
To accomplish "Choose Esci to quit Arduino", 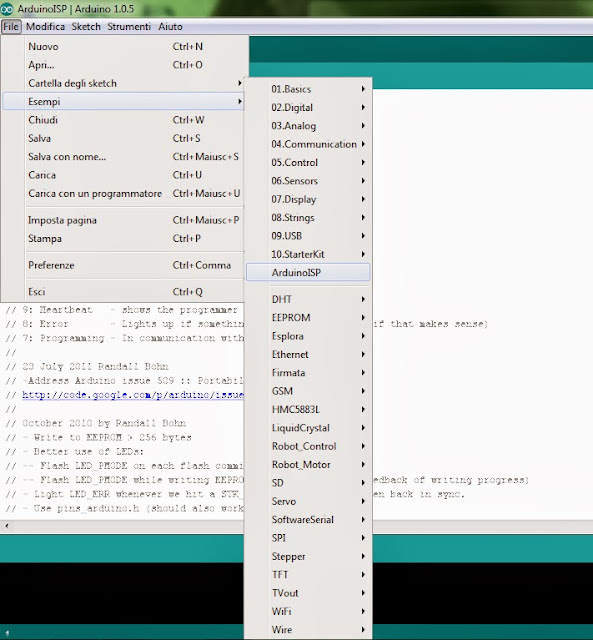I will point(123,292).
